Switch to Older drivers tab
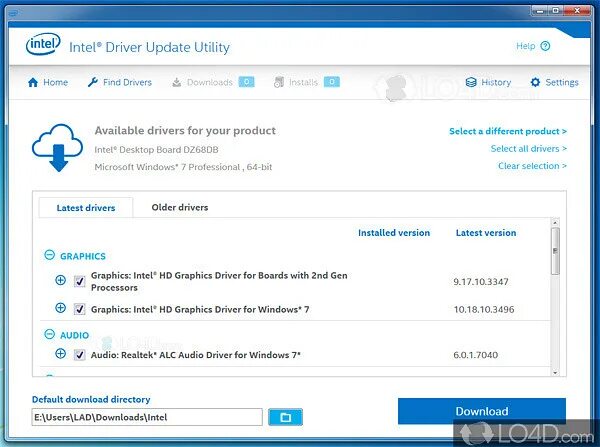 tap(180, 207)
